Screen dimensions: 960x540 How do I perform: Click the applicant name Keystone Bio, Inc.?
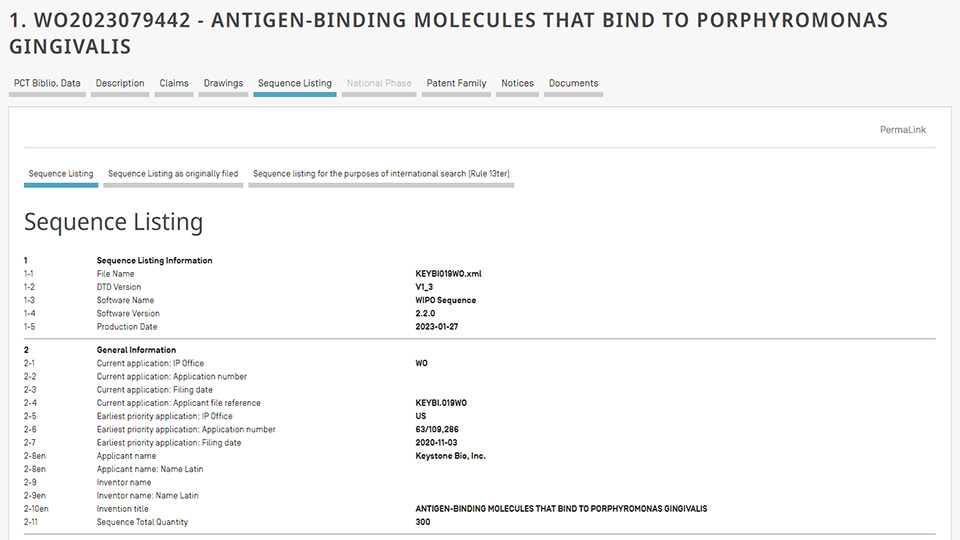click(450, 456)
